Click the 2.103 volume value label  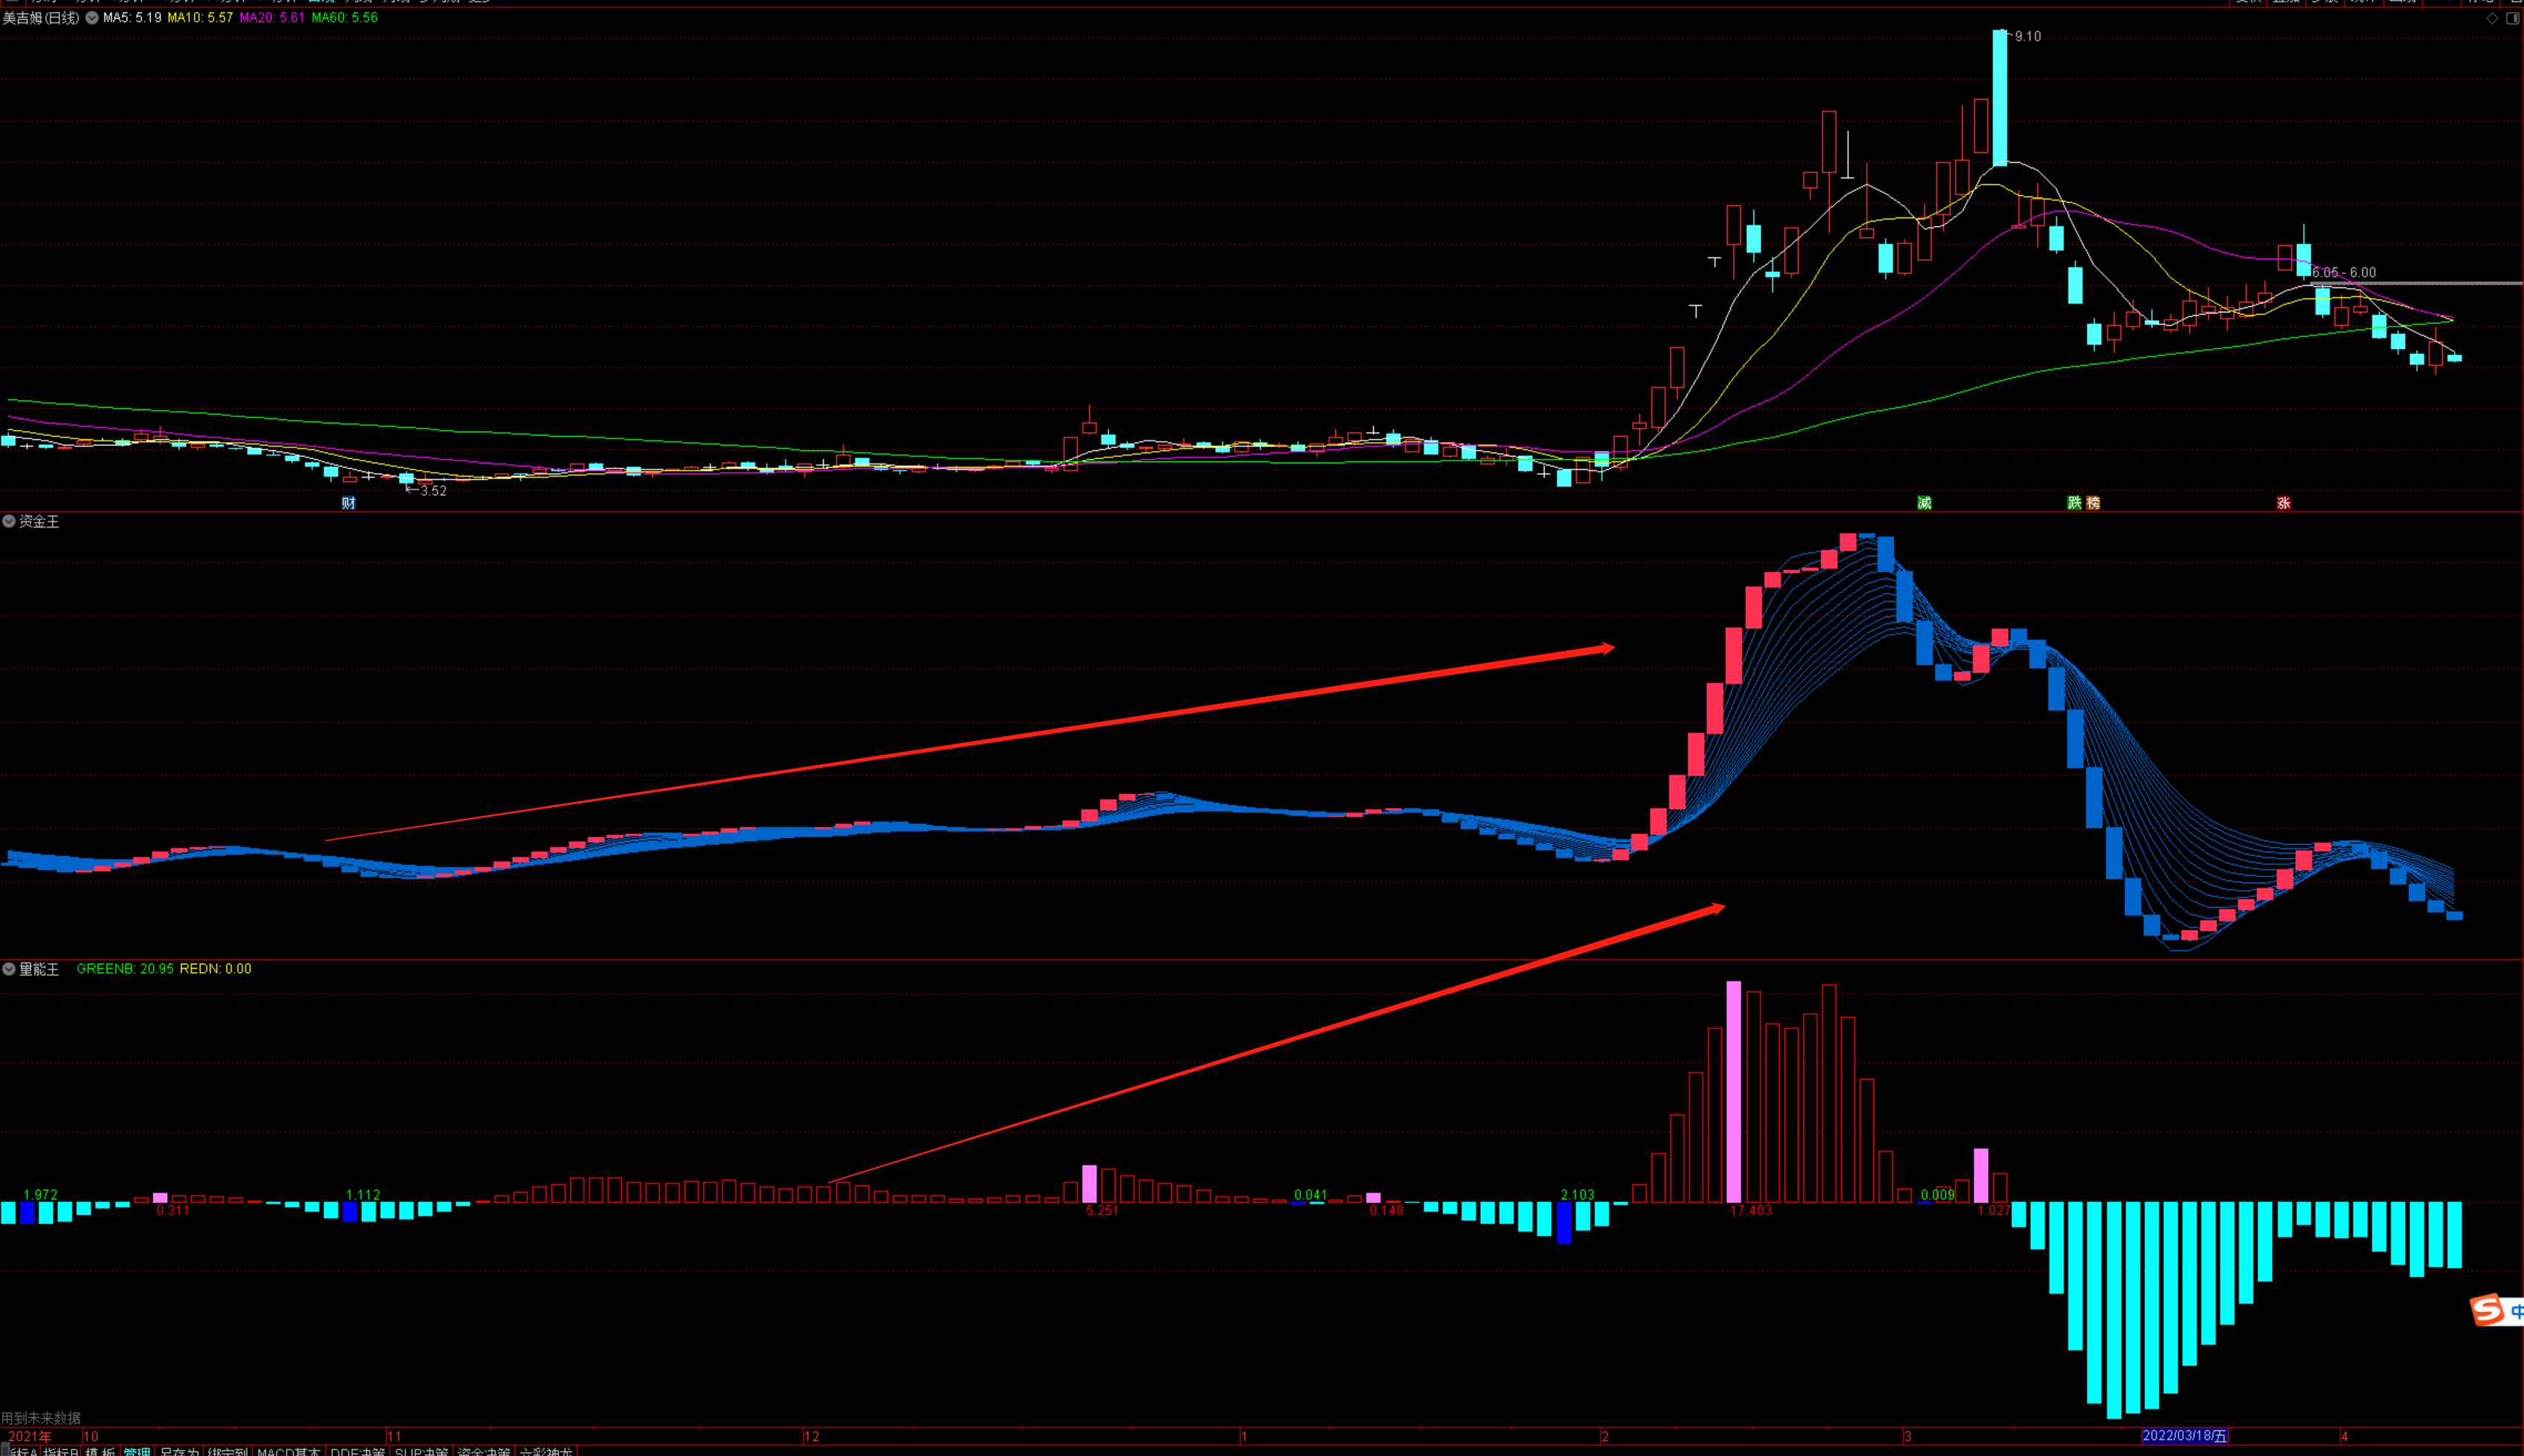click(1578, 1195)
